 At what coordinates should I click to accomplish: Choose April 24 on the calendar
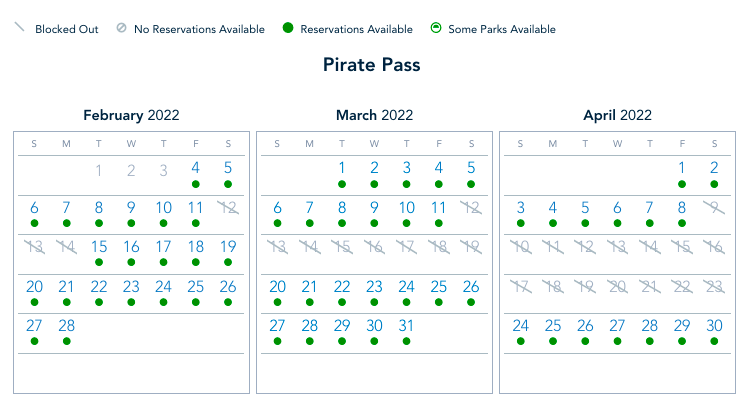point(520,325)
